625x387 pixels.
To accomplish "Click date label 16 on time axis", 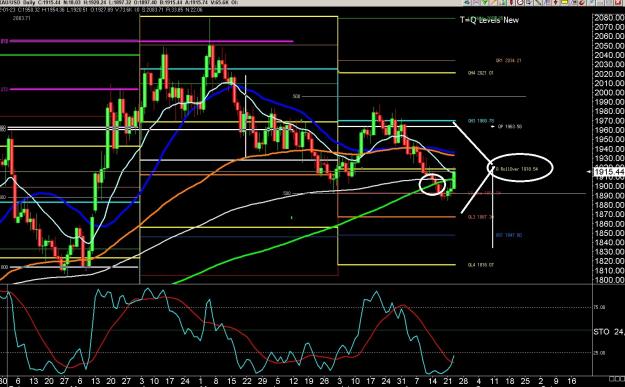I will [571, 381].
